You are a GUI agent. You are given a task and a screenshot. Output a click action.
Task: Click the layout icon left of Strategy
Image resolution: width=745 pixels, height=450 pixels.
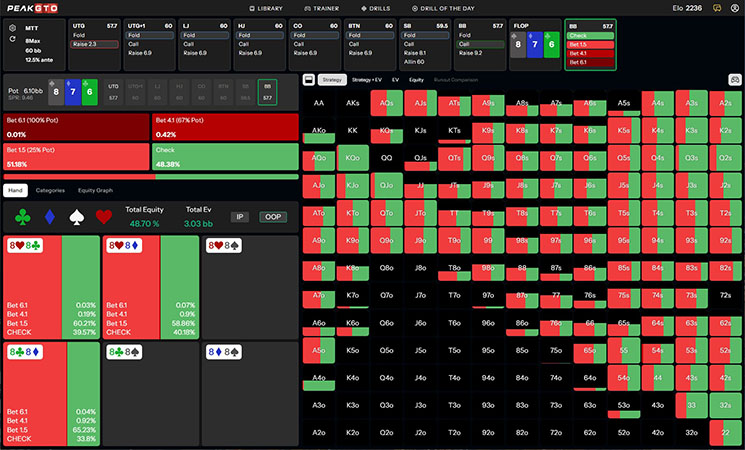click(x=309, y=79)
